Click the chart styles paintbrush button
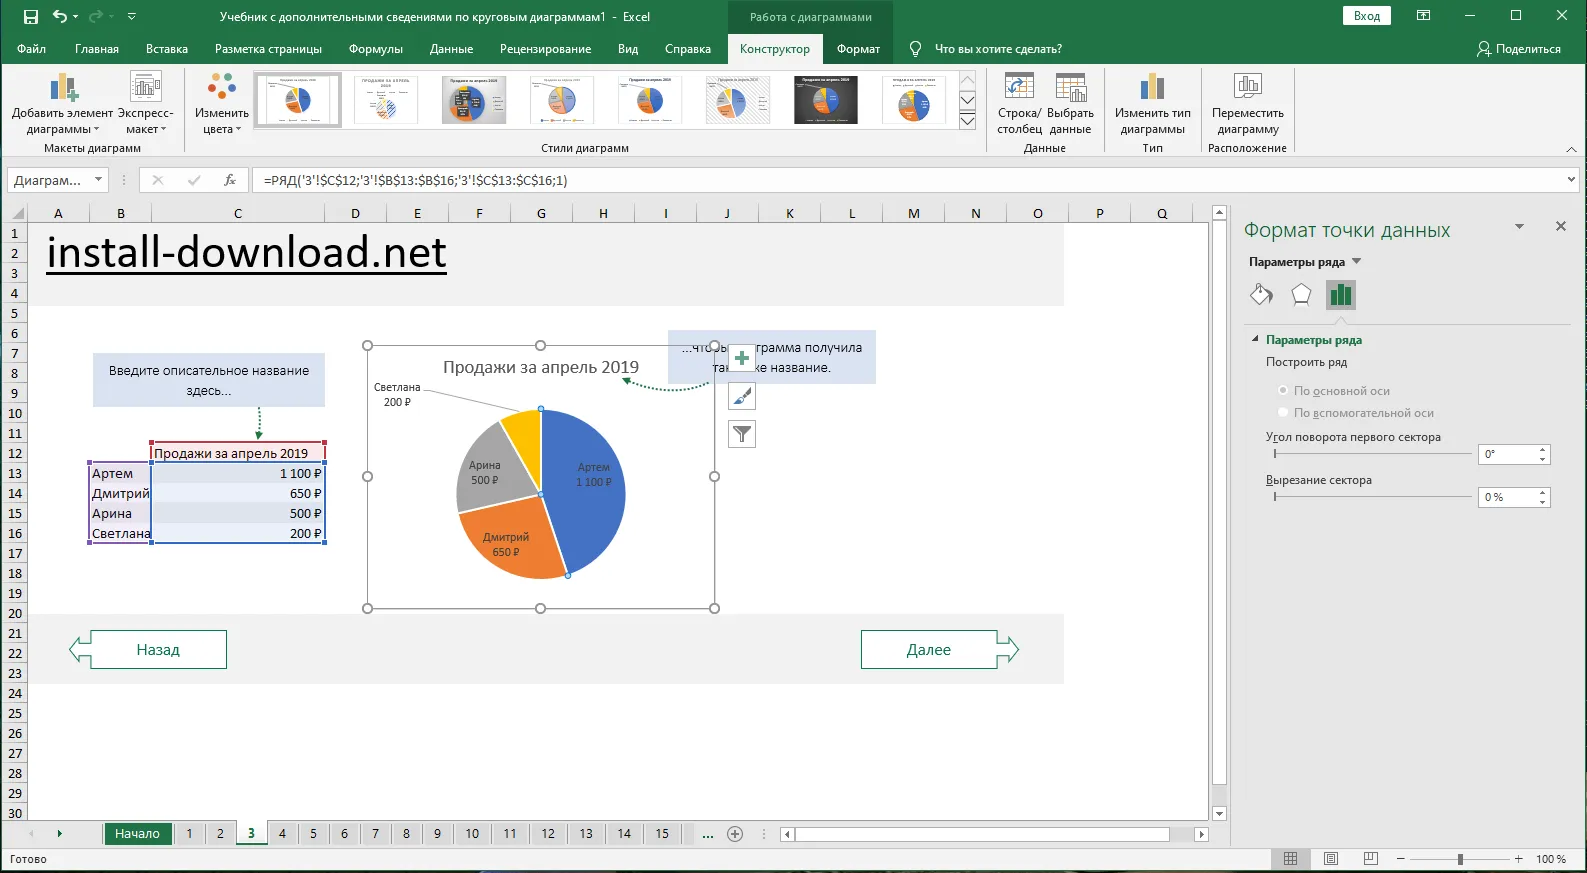Screen dimensions: 1587x873 (742, 397)
